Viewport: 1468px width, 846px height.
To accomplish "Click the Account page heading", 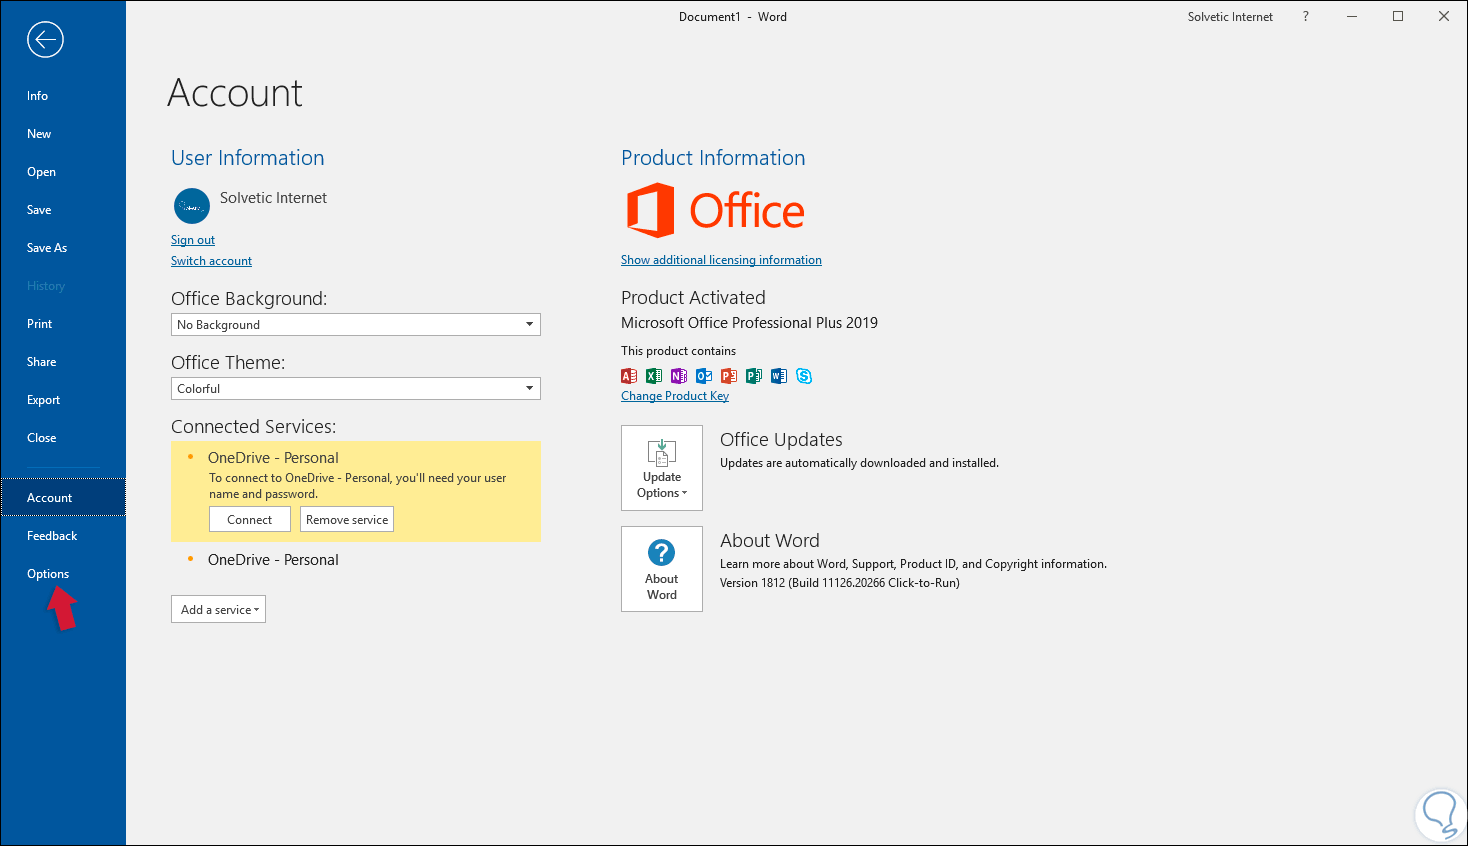I will click(235, 93).
